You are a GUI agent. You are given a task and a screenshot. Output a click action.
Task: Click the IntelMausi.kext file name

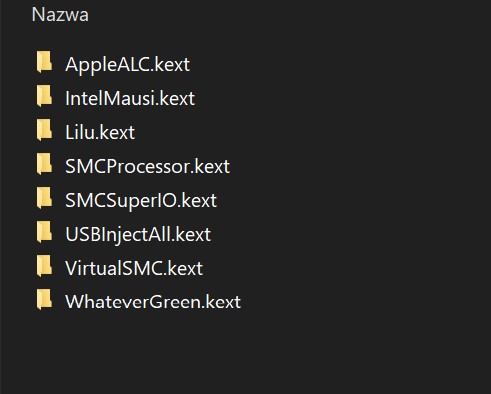pyautogui.click(x=130, y=98)
